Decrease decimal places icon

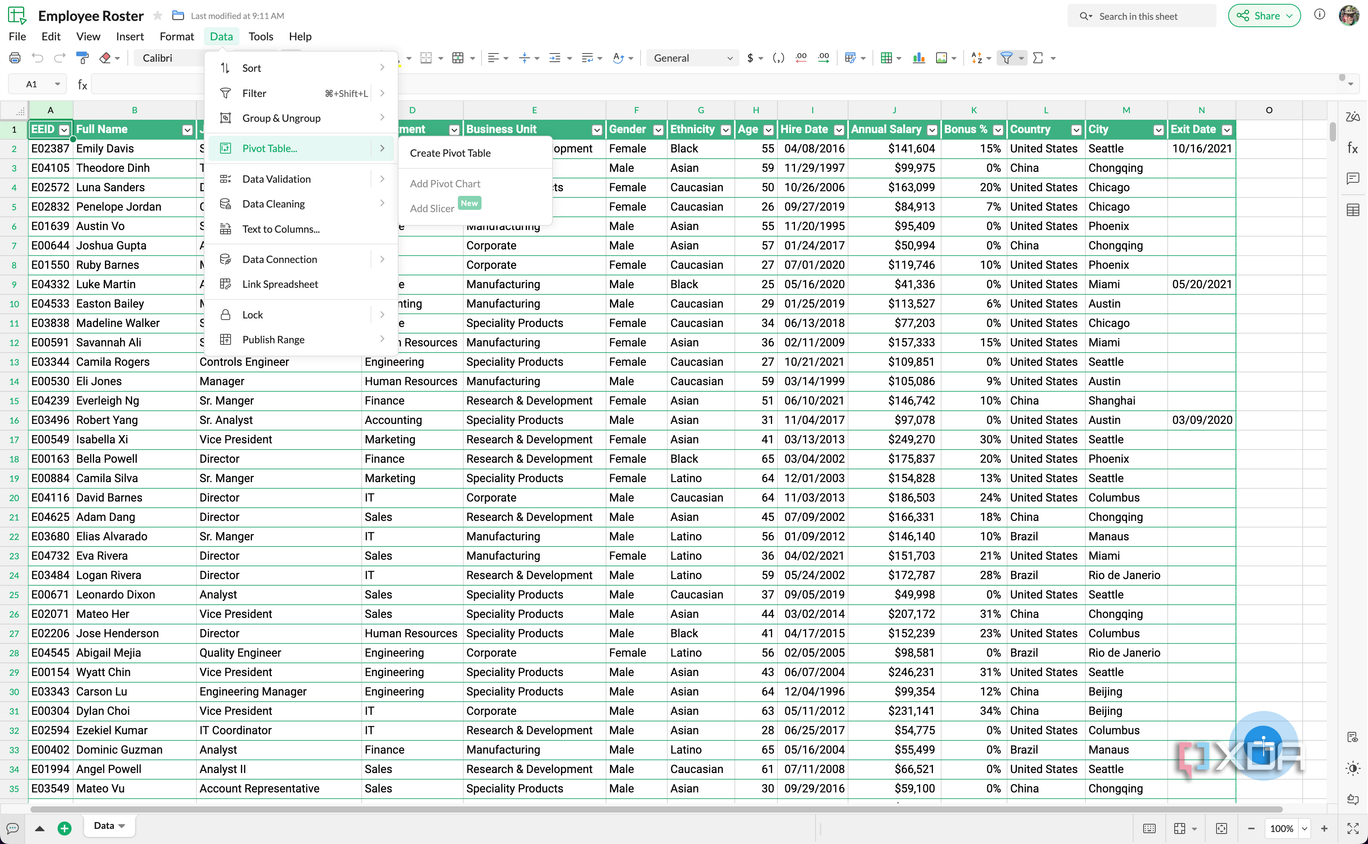pos(801,58)
